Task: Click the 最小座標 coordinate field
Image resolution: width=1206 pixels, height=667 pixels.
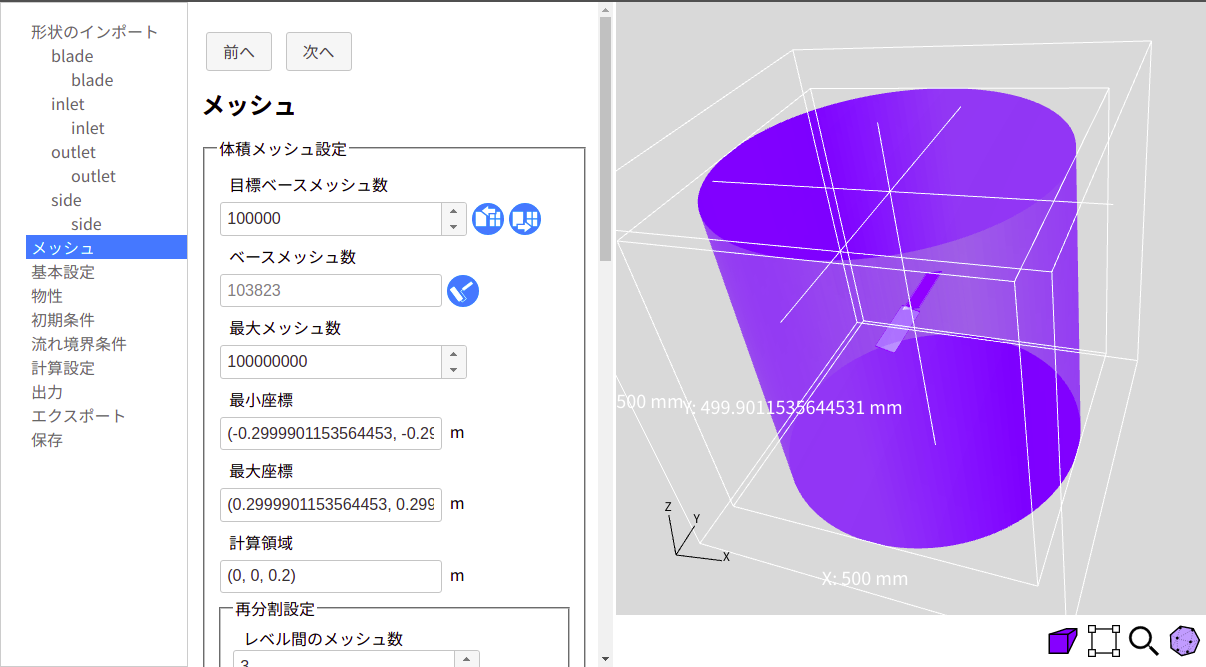Action: coord(331,434)
